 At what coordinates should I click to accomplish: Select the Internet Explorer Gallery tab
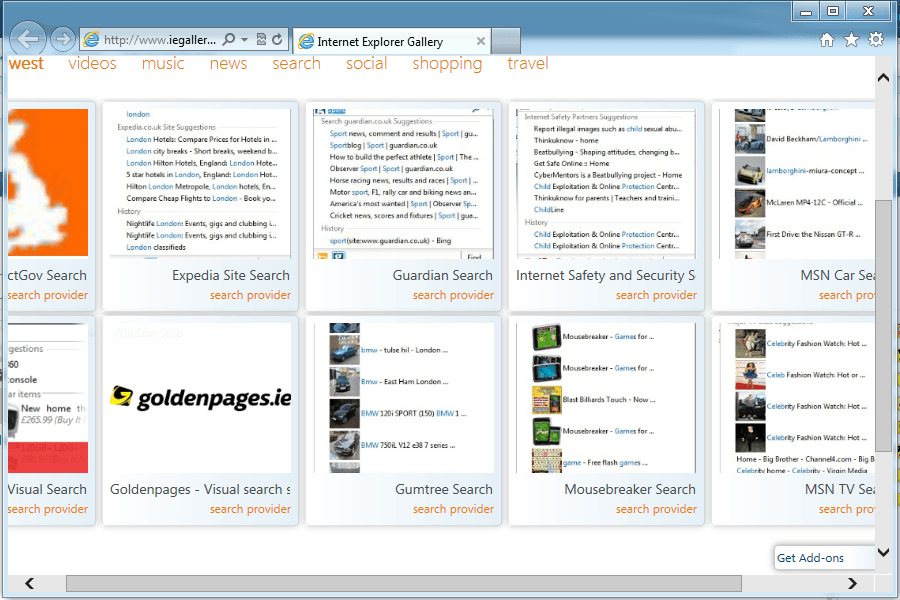[x=391, y=41]
